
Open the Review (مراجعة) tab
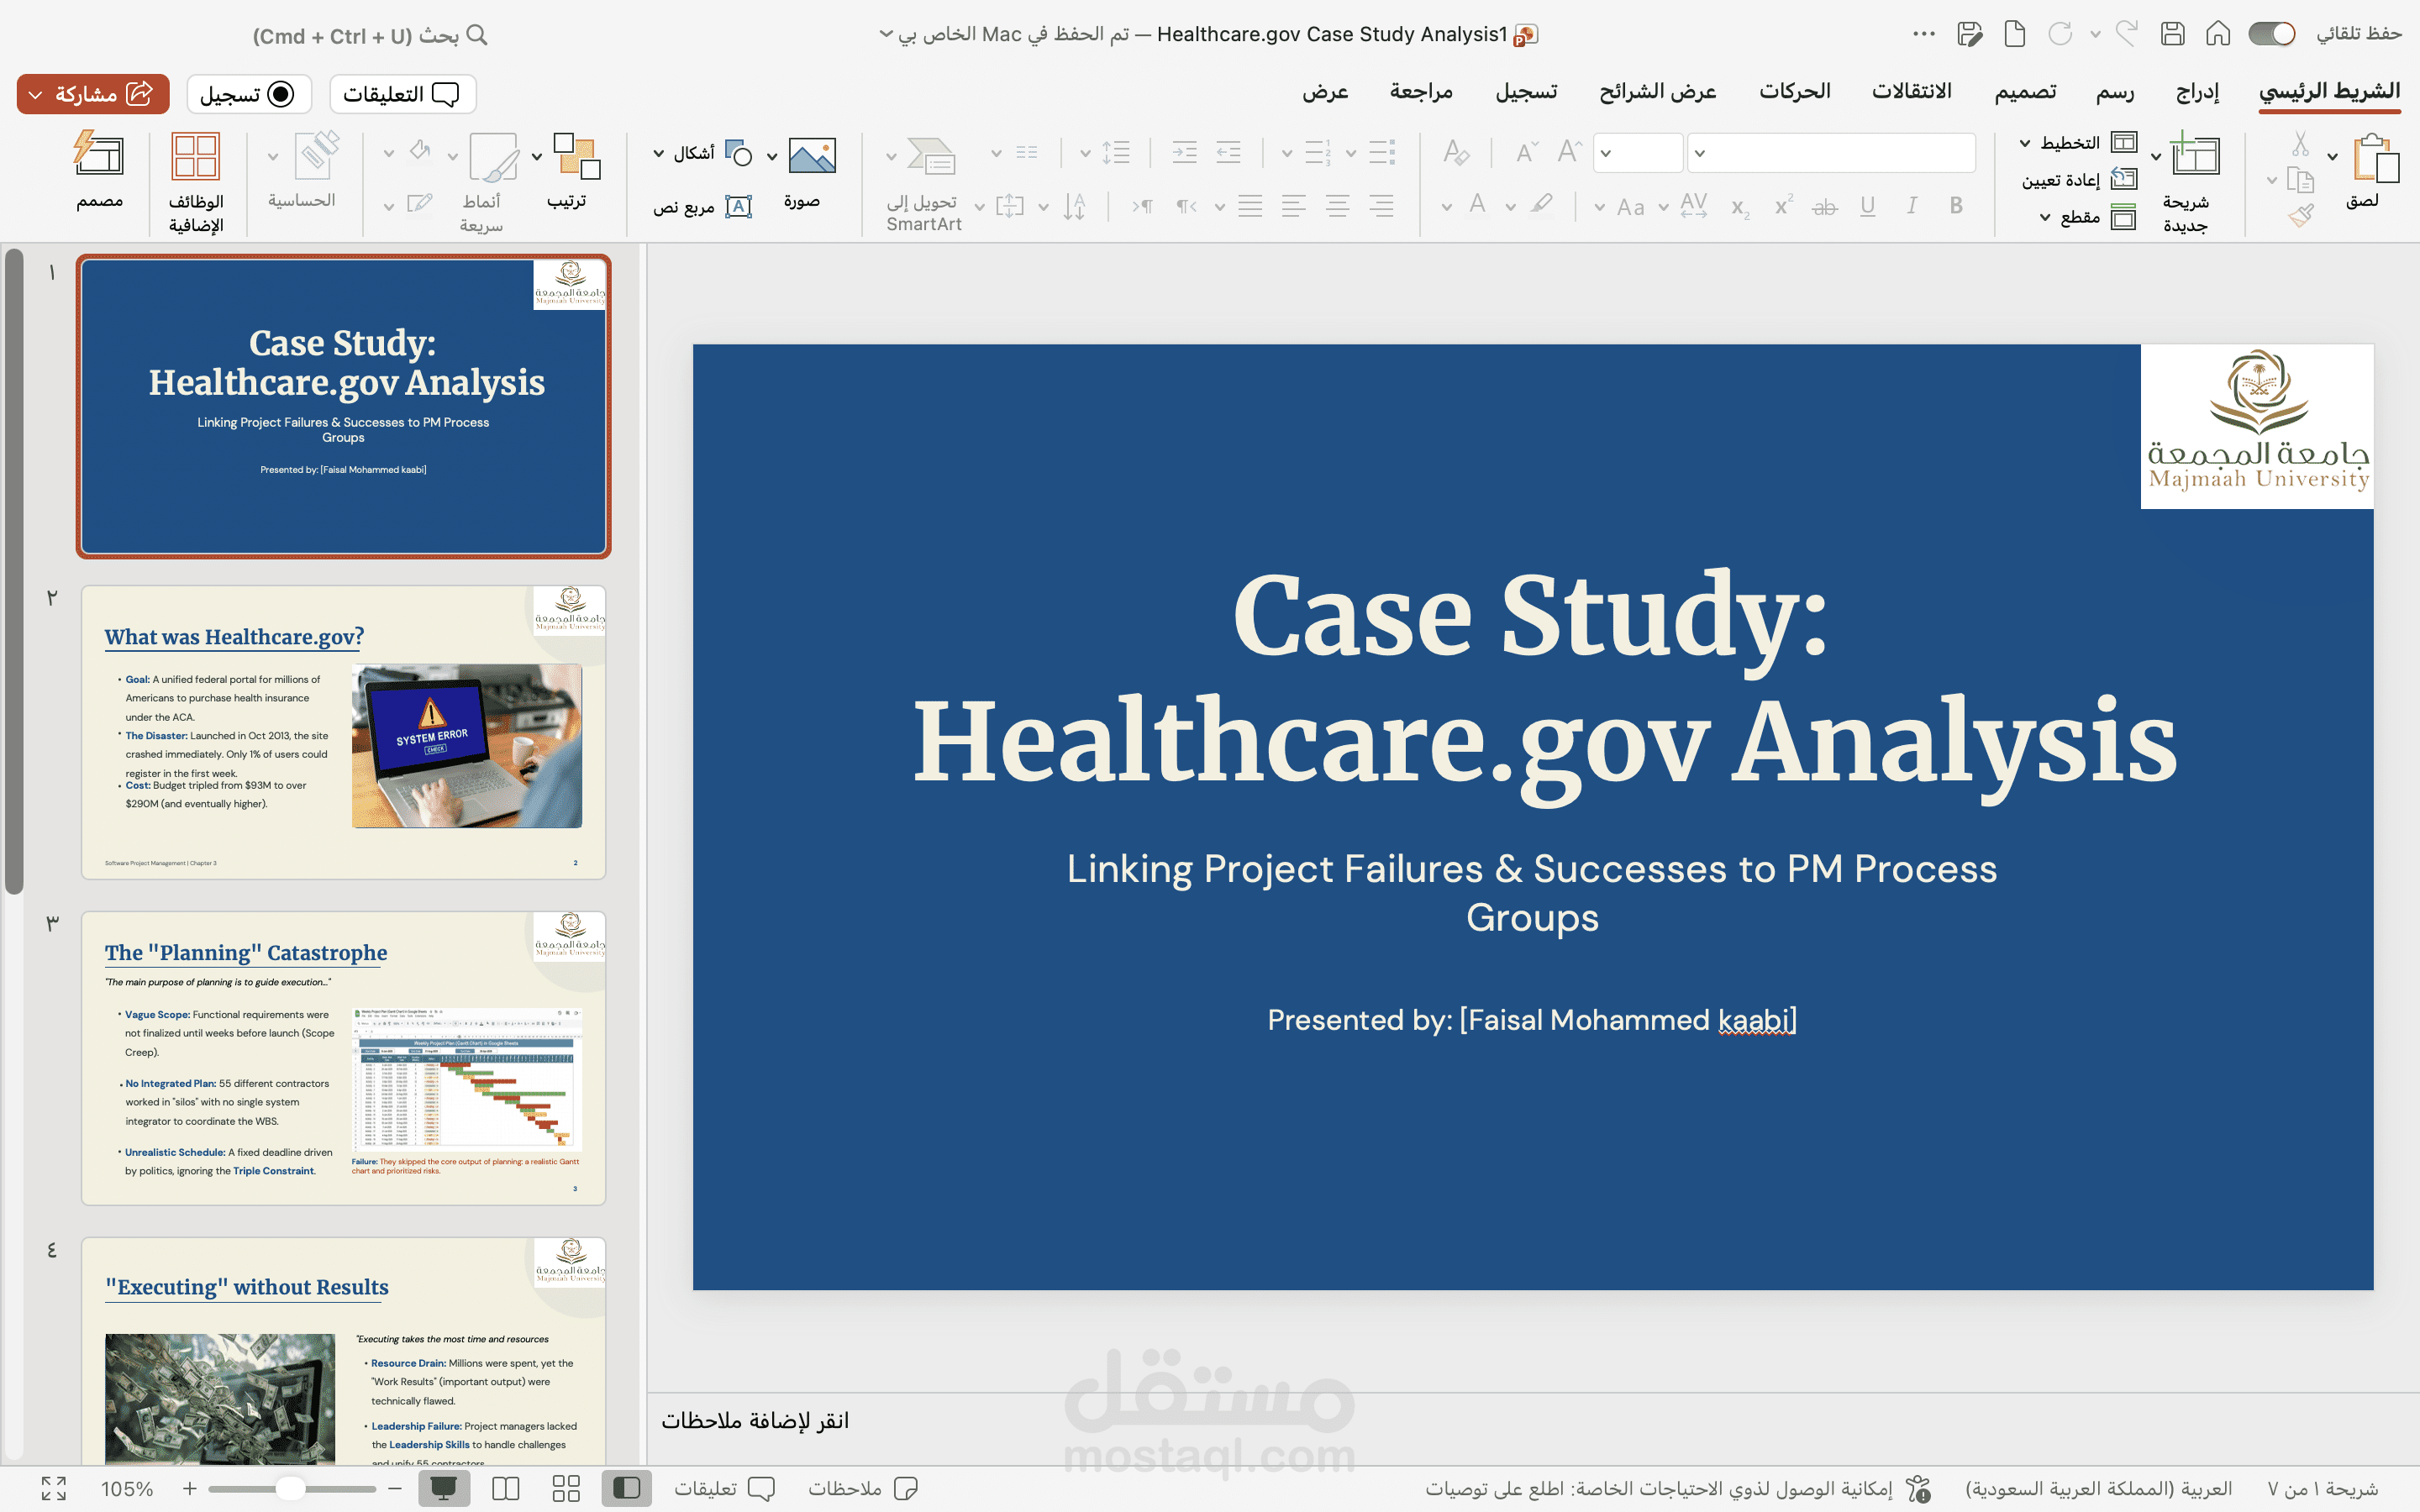pos(1421,91)
